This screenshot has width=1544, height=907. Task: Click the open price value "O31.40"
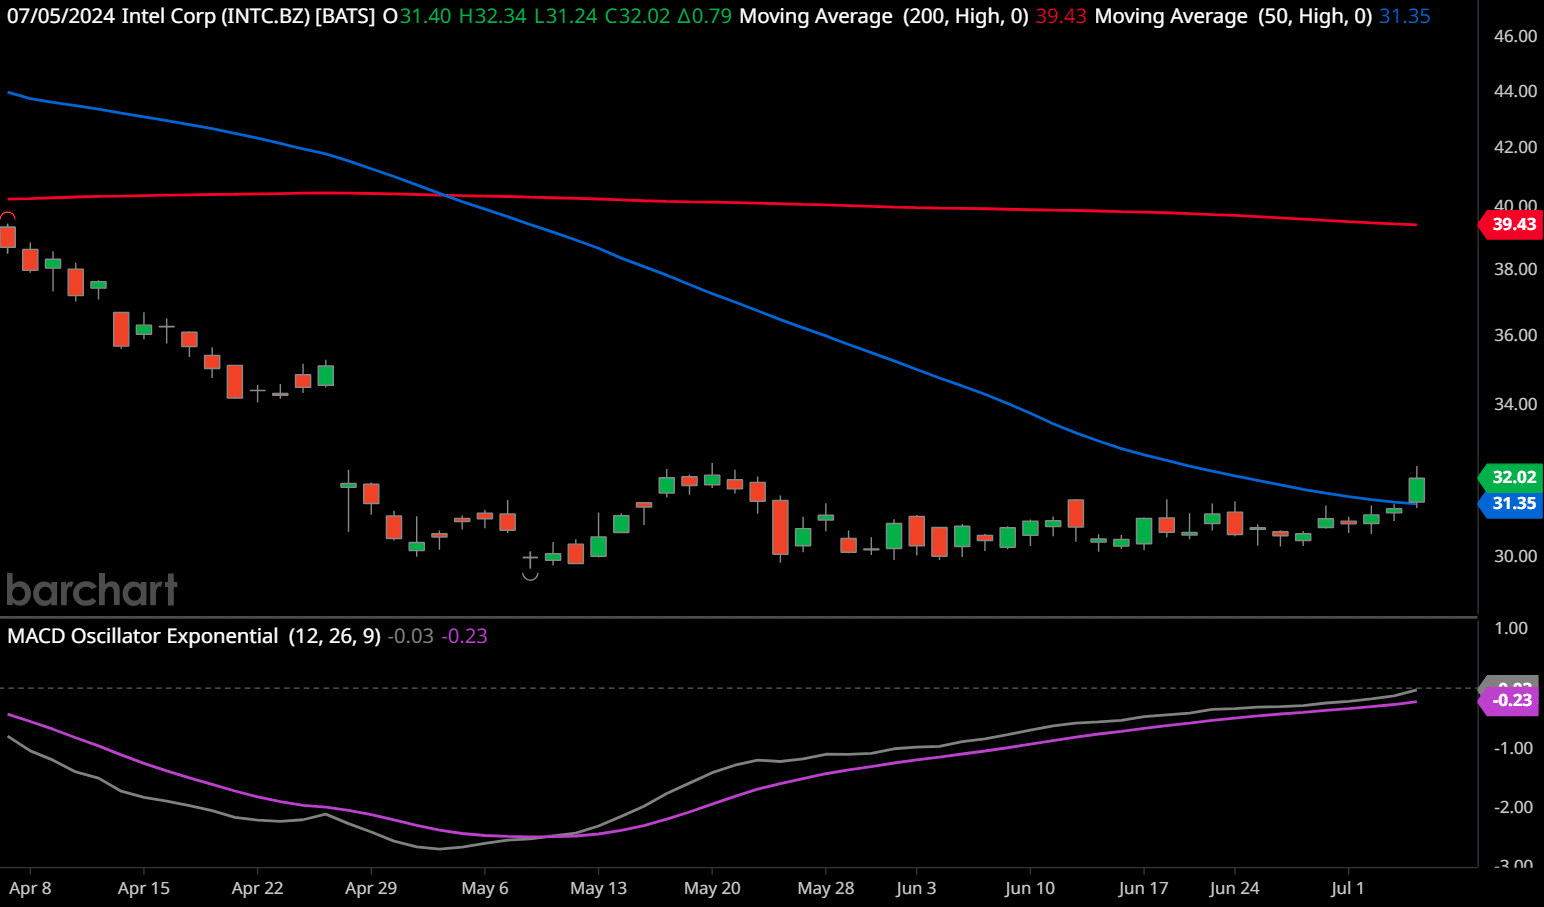pyautogui.click(x=417, y=17)
